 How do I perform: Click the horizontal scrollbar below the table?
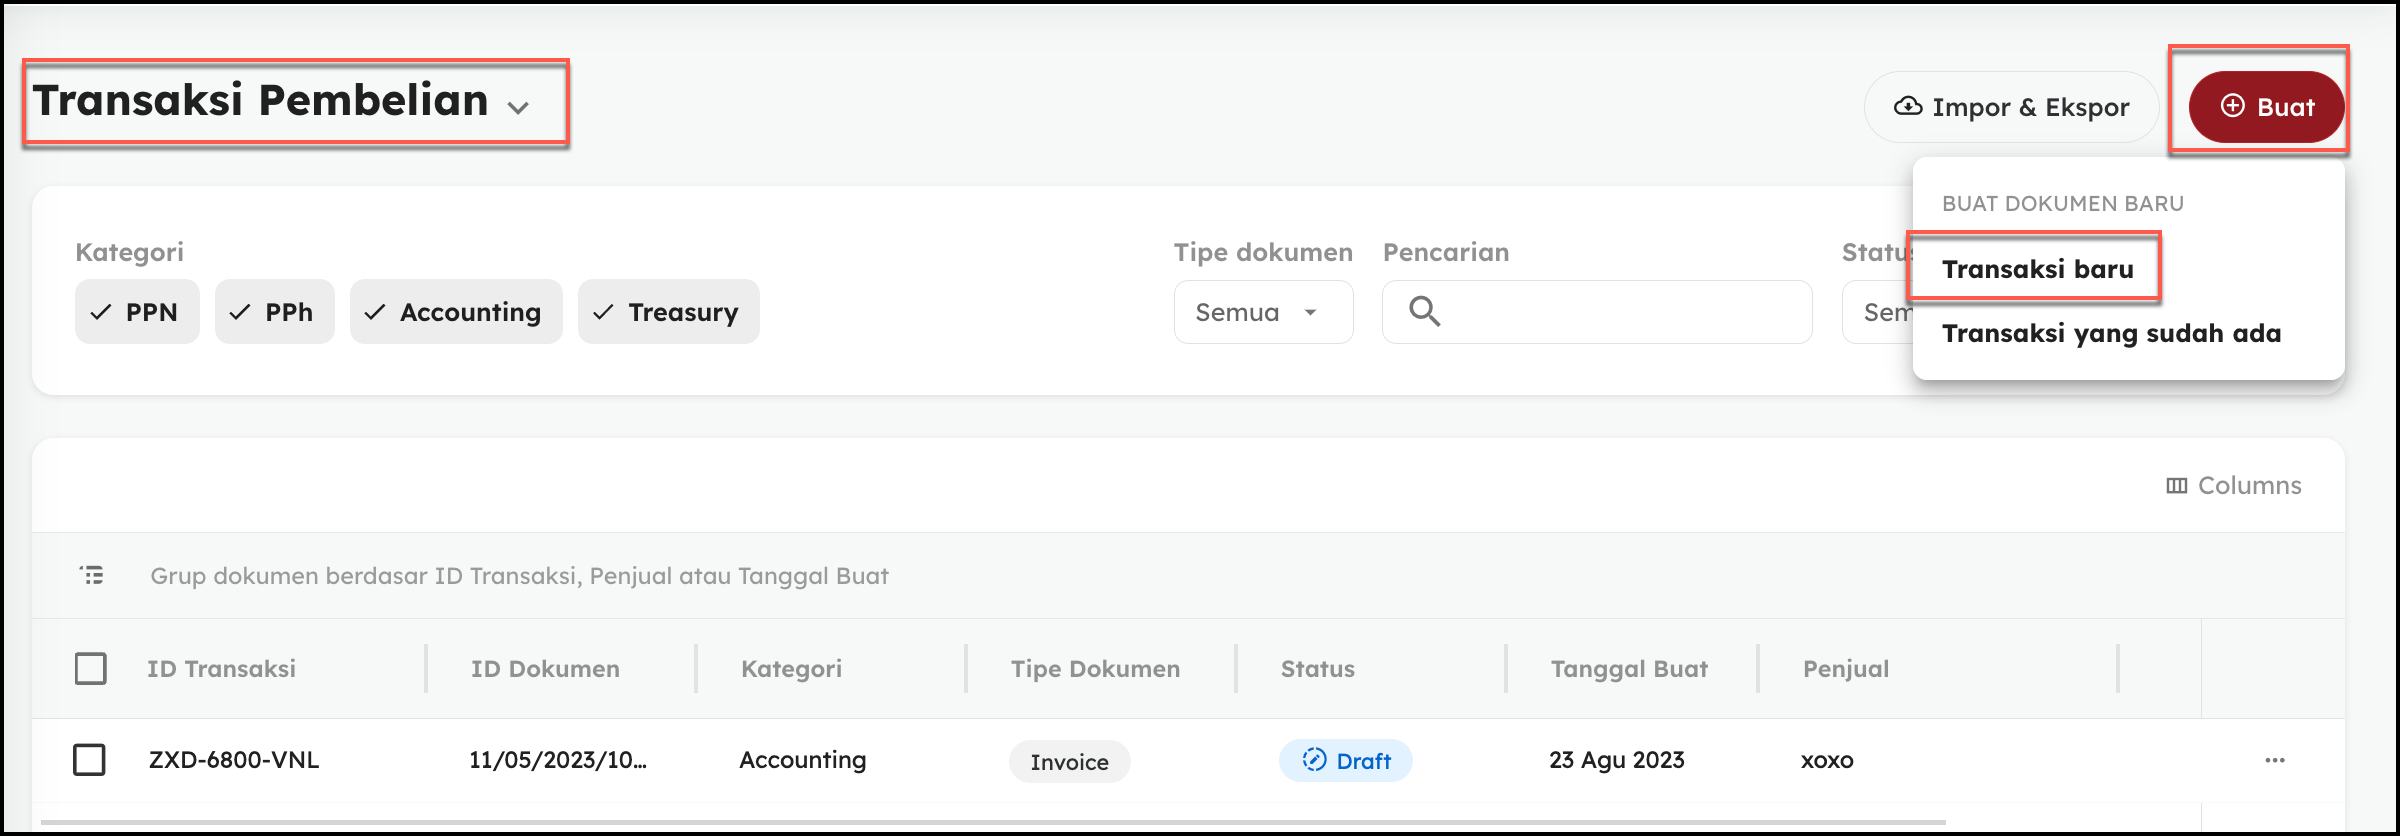point(990,823)
